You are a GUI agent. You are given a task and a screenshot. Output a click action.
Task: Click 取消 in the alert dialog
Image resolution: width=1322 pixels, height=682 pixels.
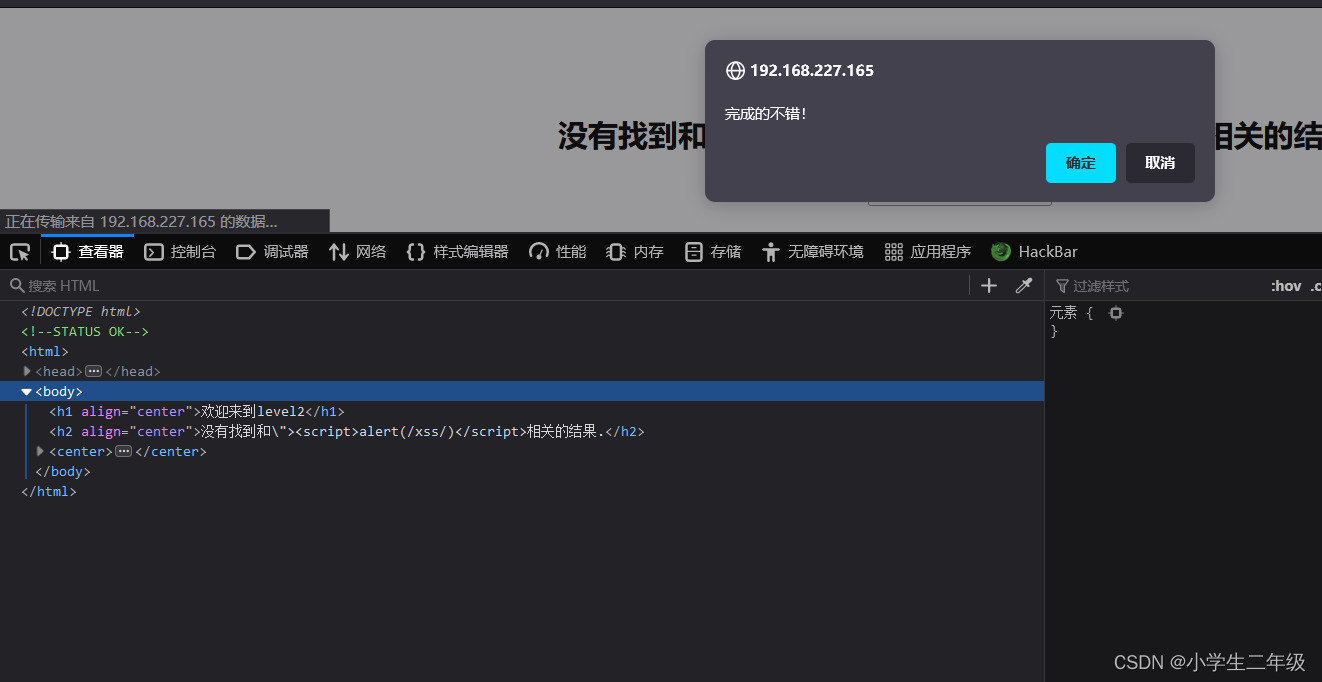[1160, 163]
